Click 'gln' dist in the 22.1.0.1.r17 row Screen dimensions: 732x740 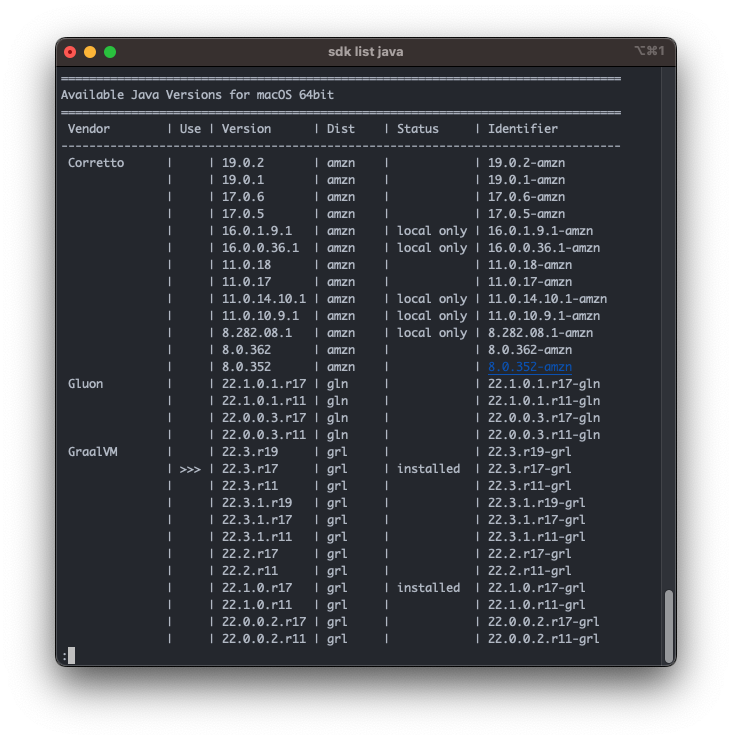pos(337,384)
